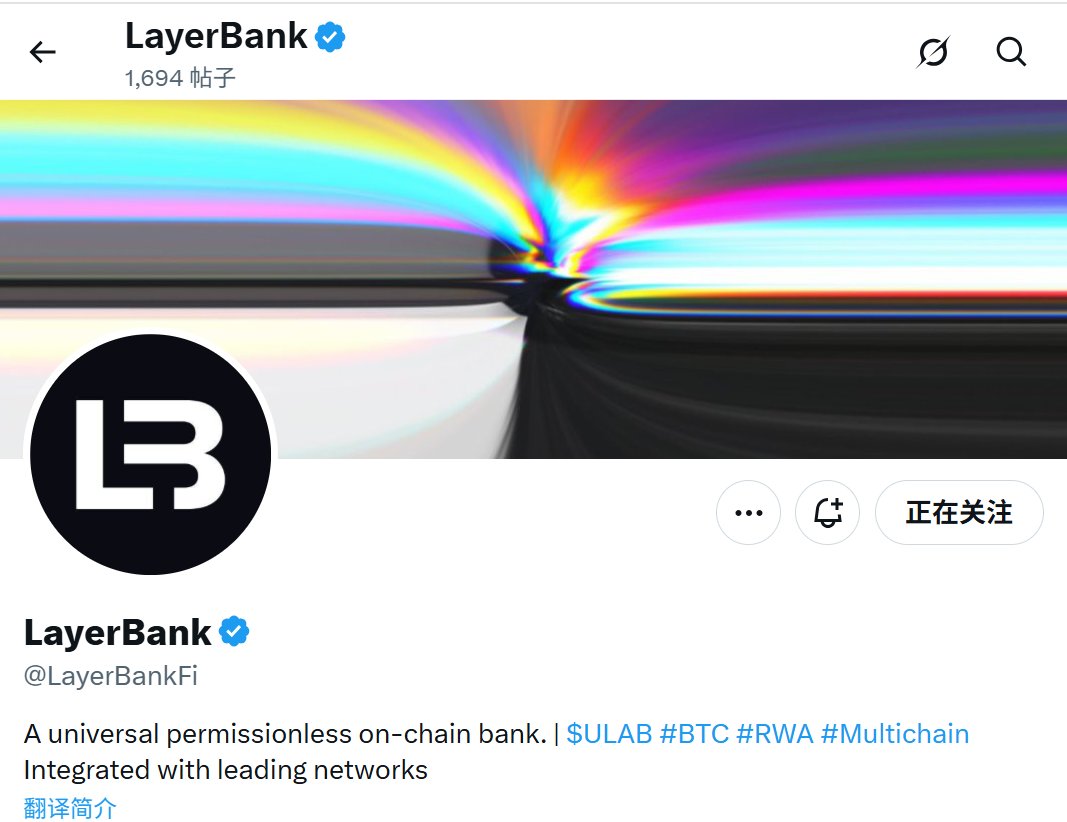Open the LB profile avatar

[x=150, y=455]
